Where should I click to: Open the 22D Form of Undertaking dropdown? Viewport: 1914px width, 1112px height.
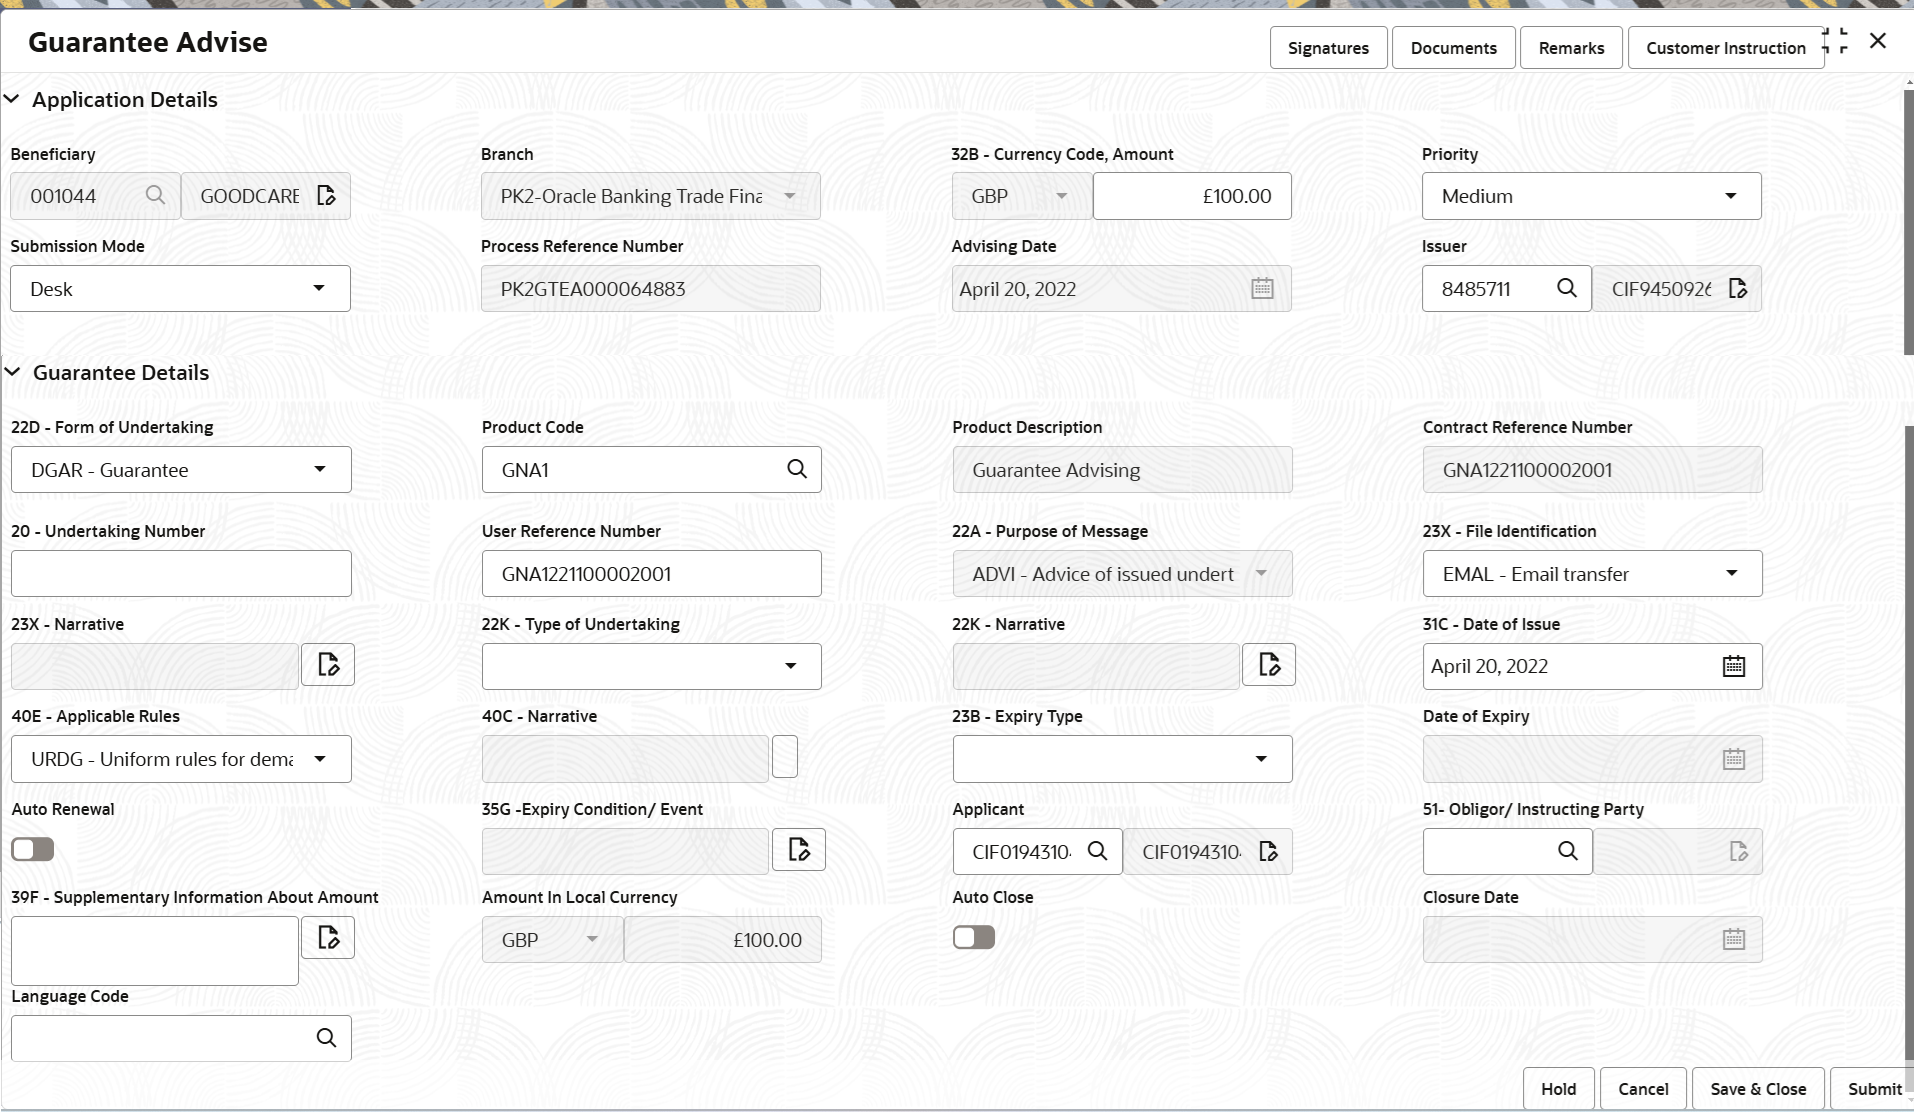[181, 469]
